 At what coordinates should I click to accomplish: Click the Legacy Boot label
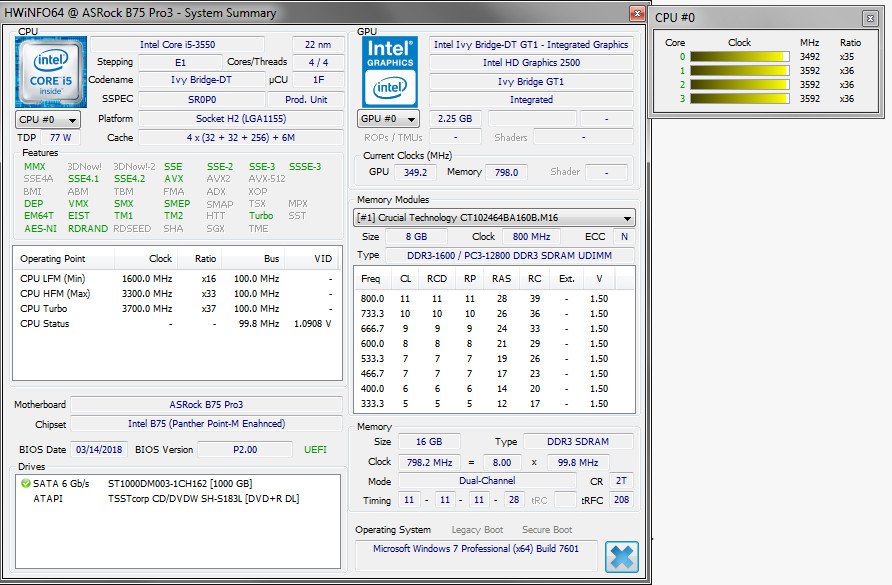(477, 530)
